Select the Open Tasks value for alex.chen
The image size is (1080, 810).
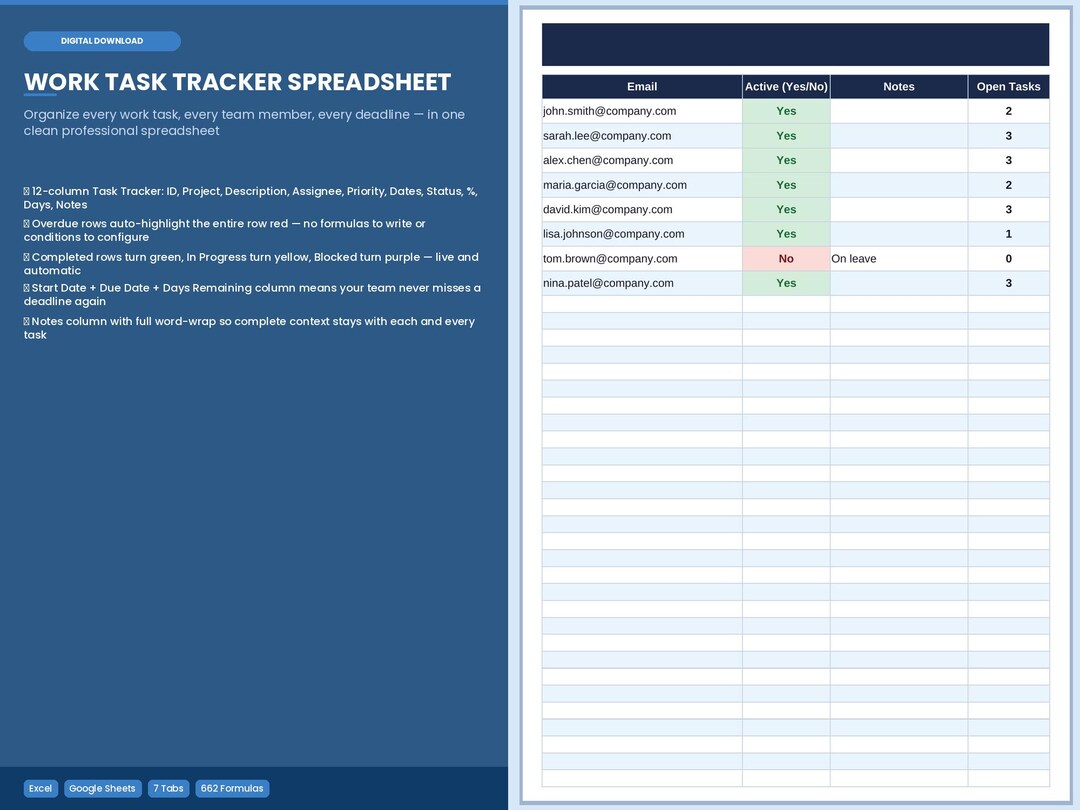pos(1008,160)
